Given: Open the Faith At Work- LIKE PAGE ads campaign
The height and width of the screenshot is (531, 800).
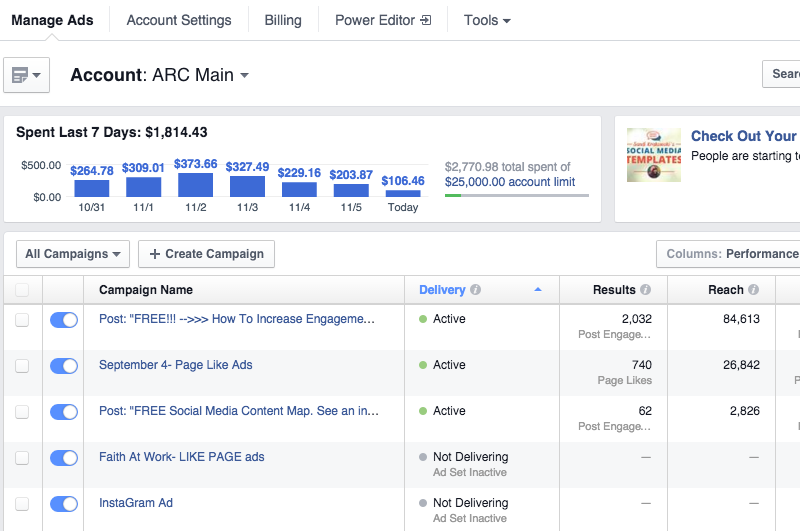Looking at the screenshot, I should click(x=181, y=457).
